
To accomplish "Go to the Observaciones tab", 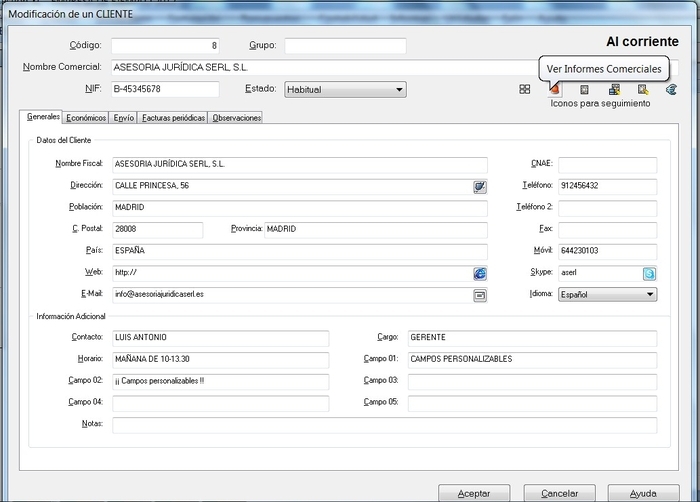I will (x=237, y=118).
